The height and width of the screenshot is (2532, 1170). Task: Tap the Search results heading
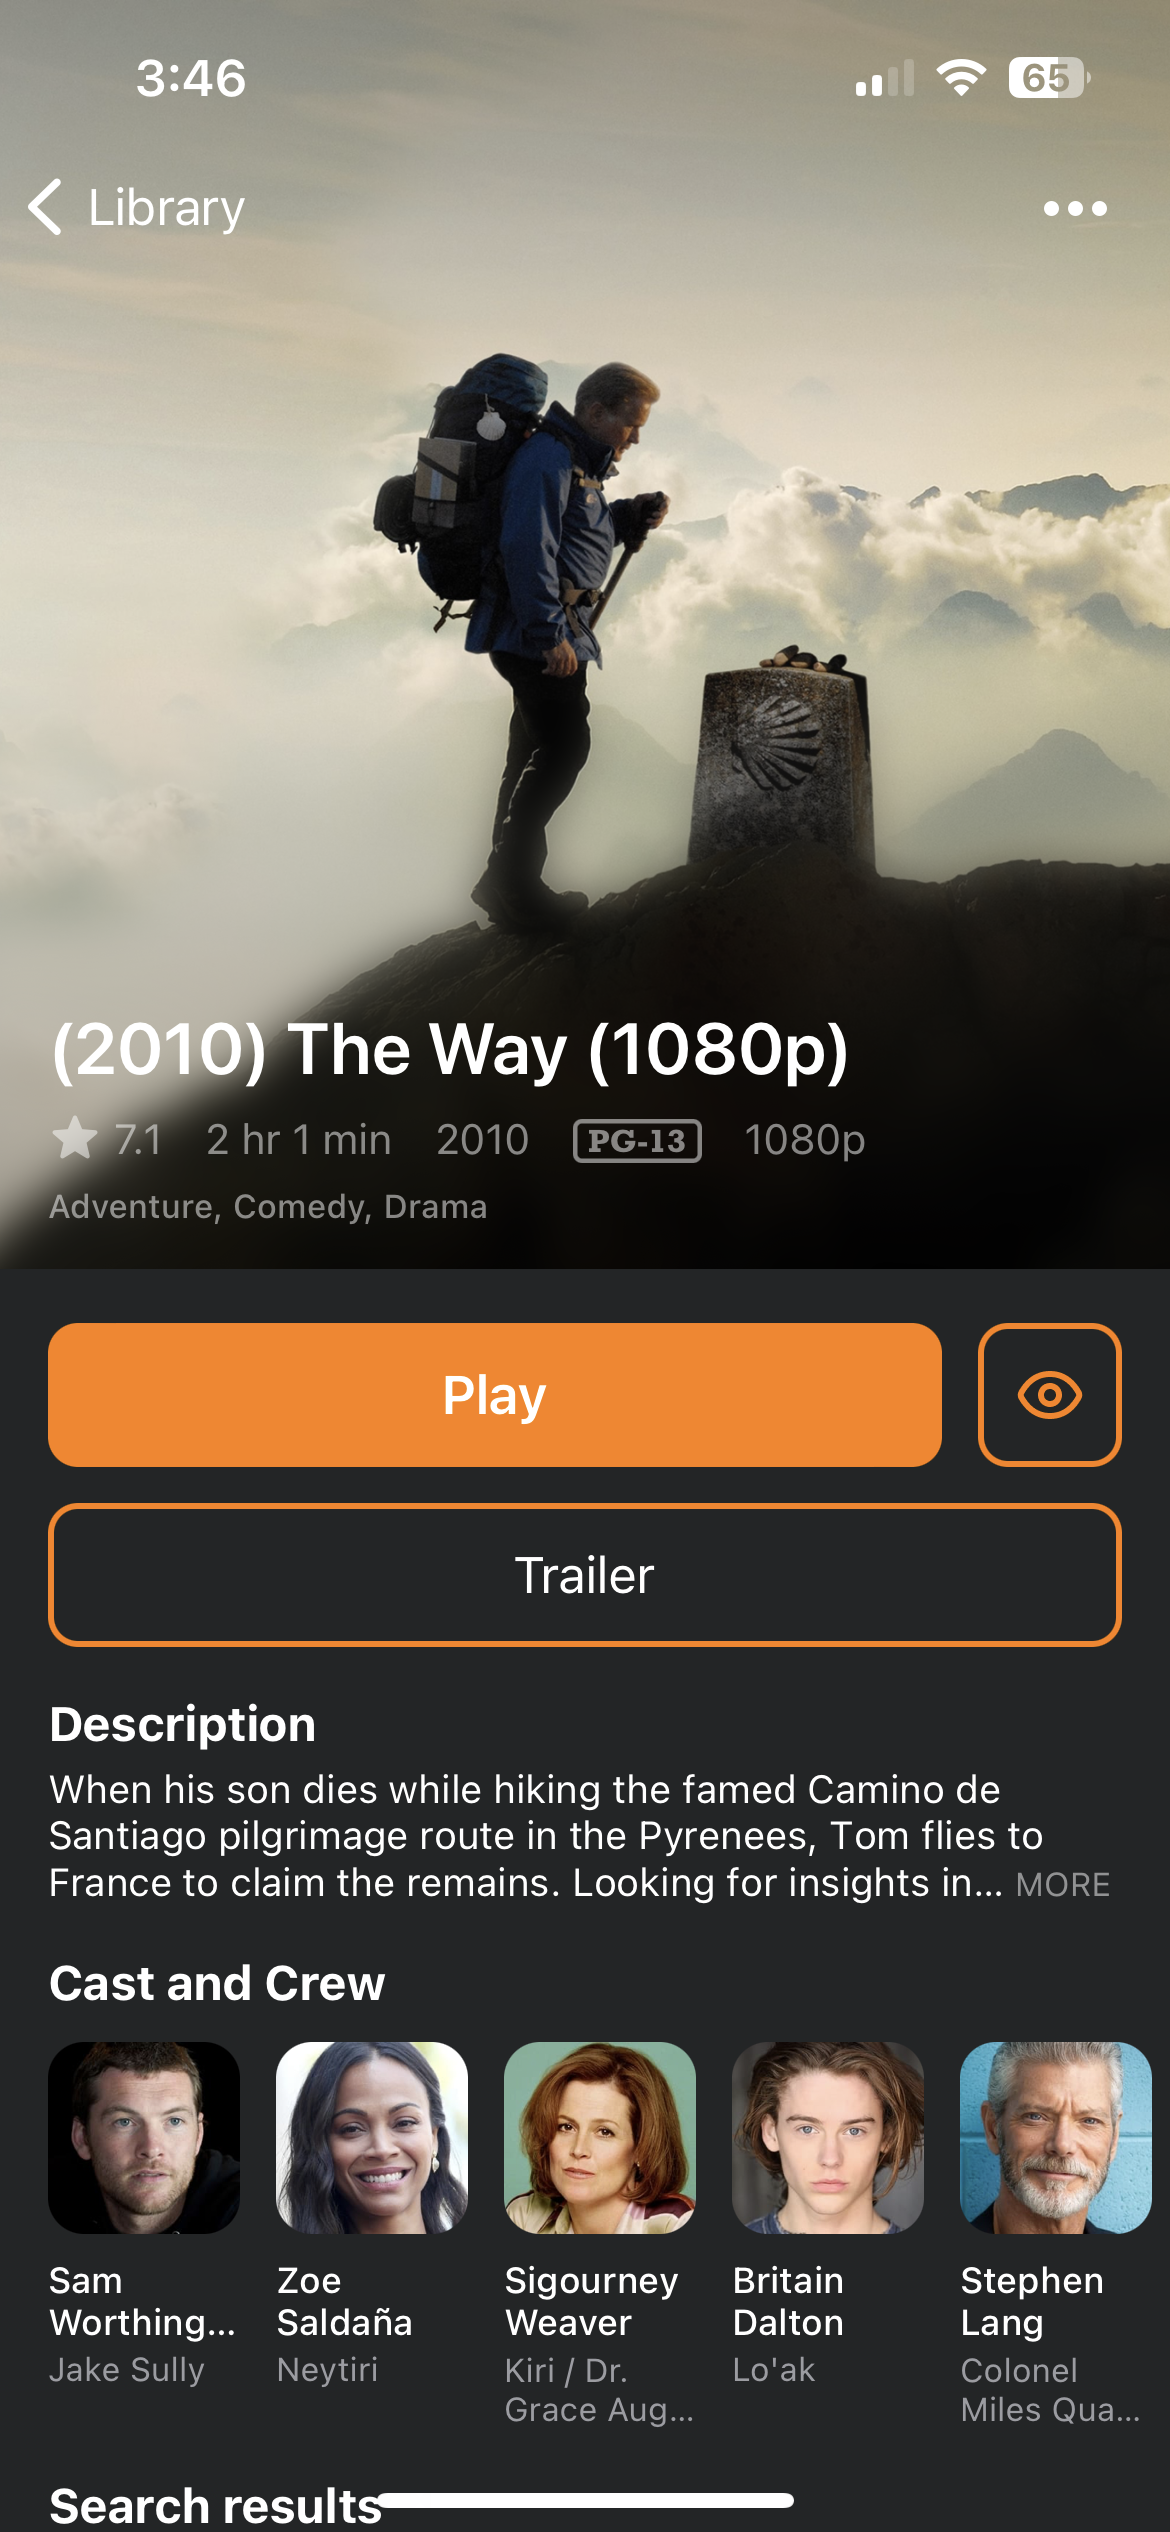pyautogui.click(x=216, y=2506)
